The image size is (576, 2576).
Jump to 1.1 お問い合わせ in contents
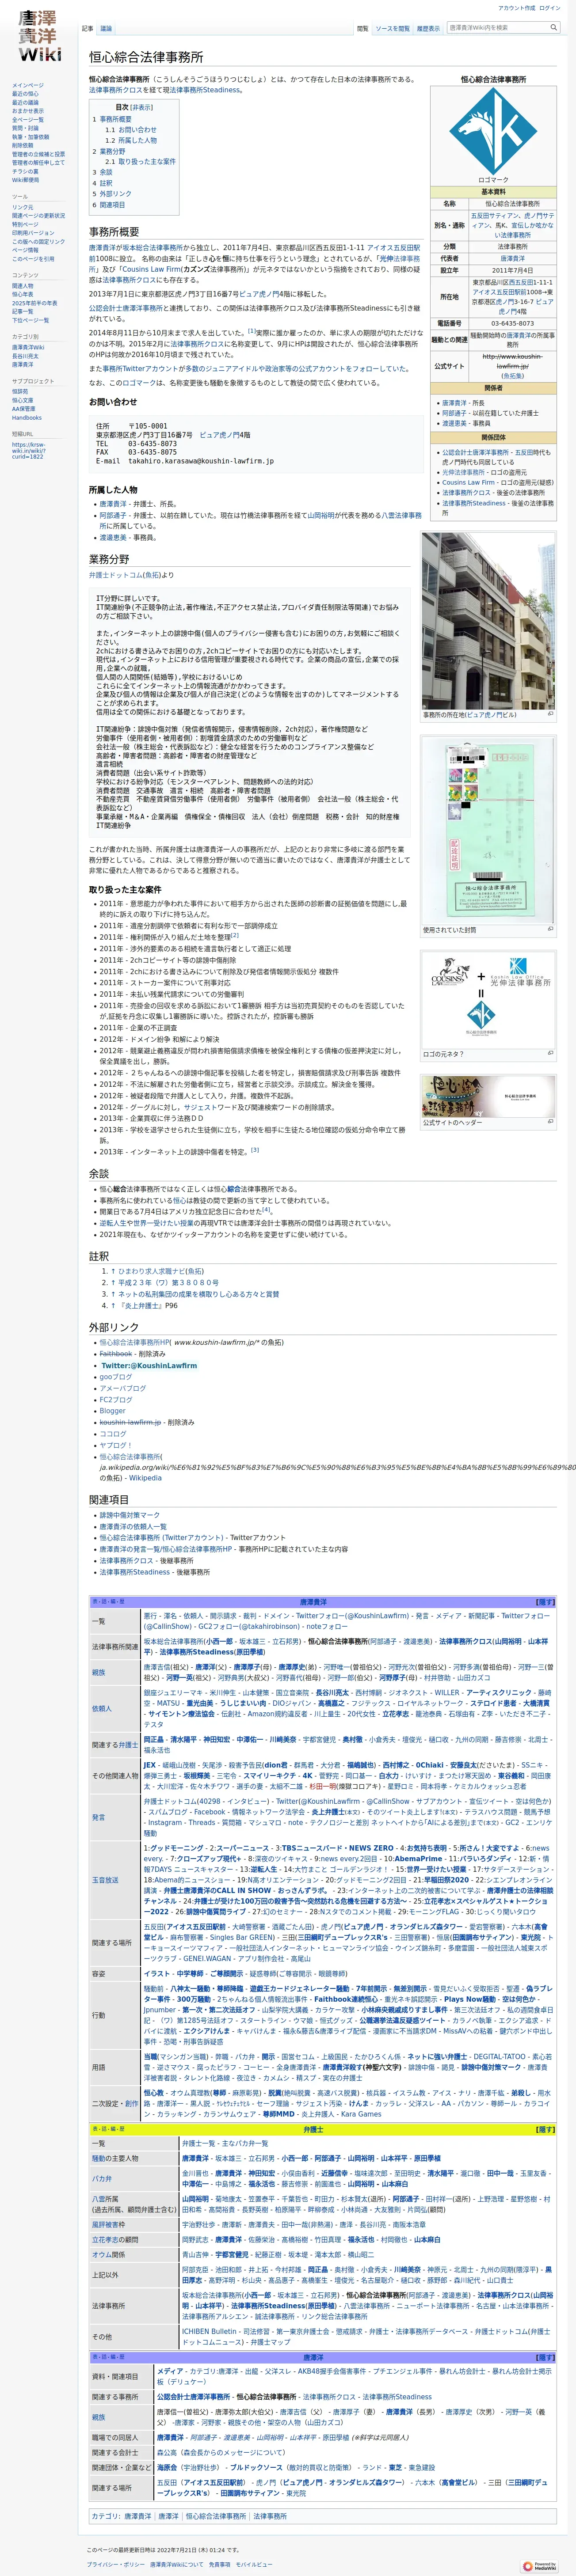click(131, 129)
